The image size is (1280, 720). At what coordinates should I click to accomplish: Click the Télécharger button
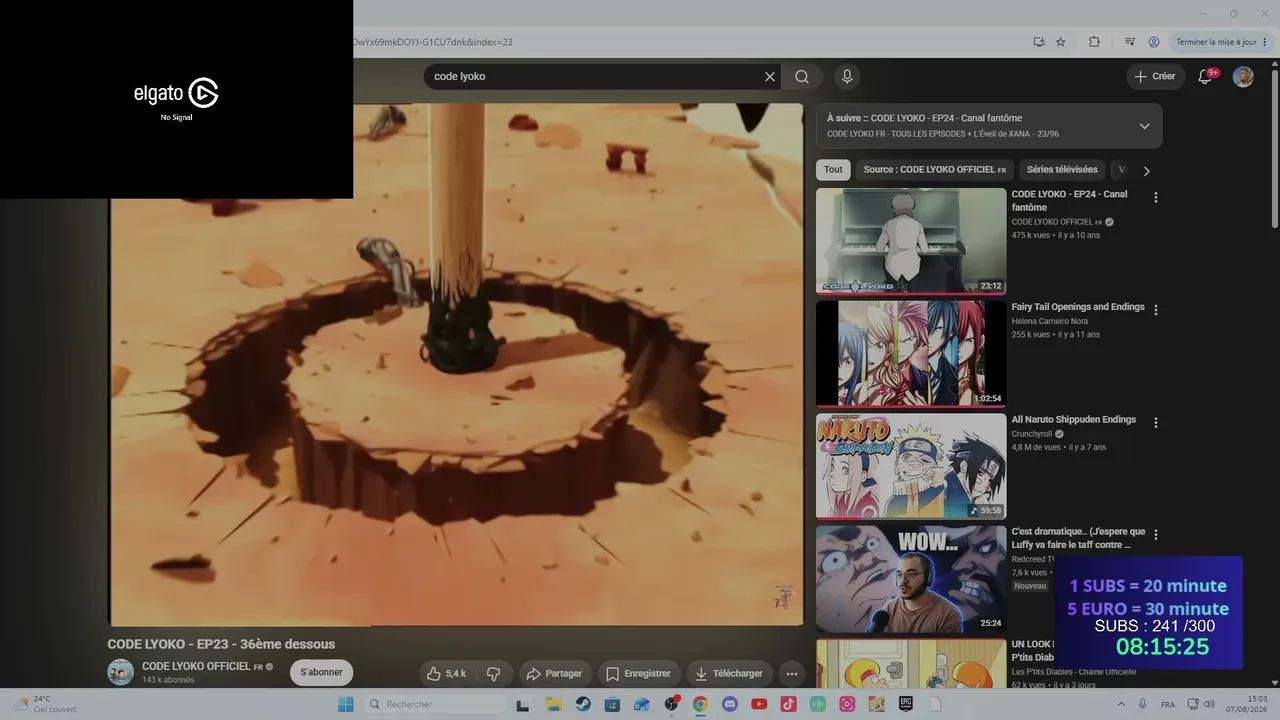click(729, 674)
